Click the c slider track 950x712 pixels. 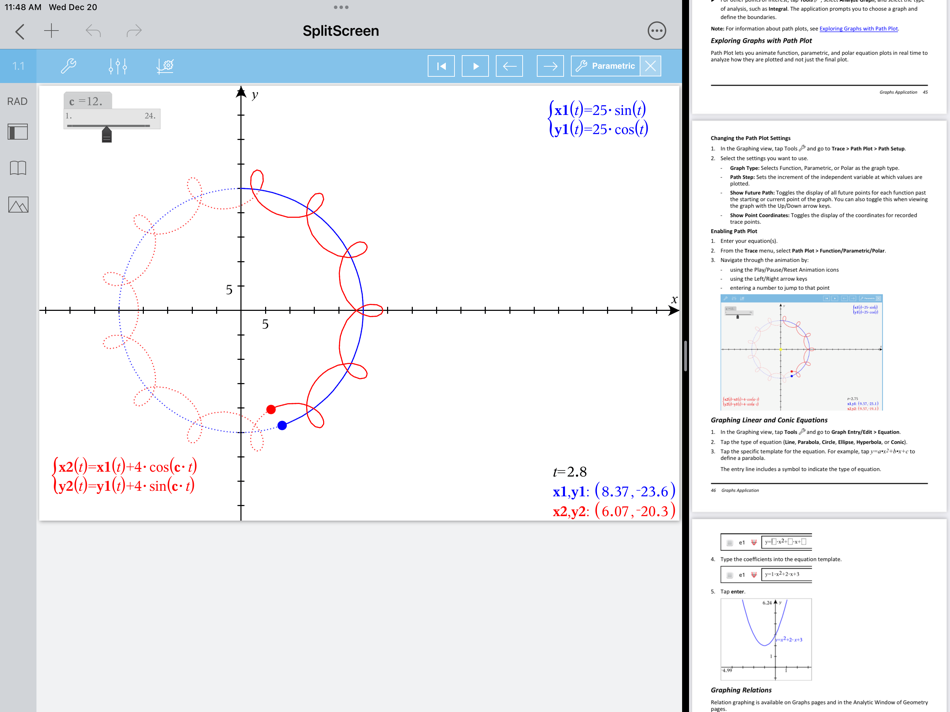pyautogui.click(x=108, y=126)
